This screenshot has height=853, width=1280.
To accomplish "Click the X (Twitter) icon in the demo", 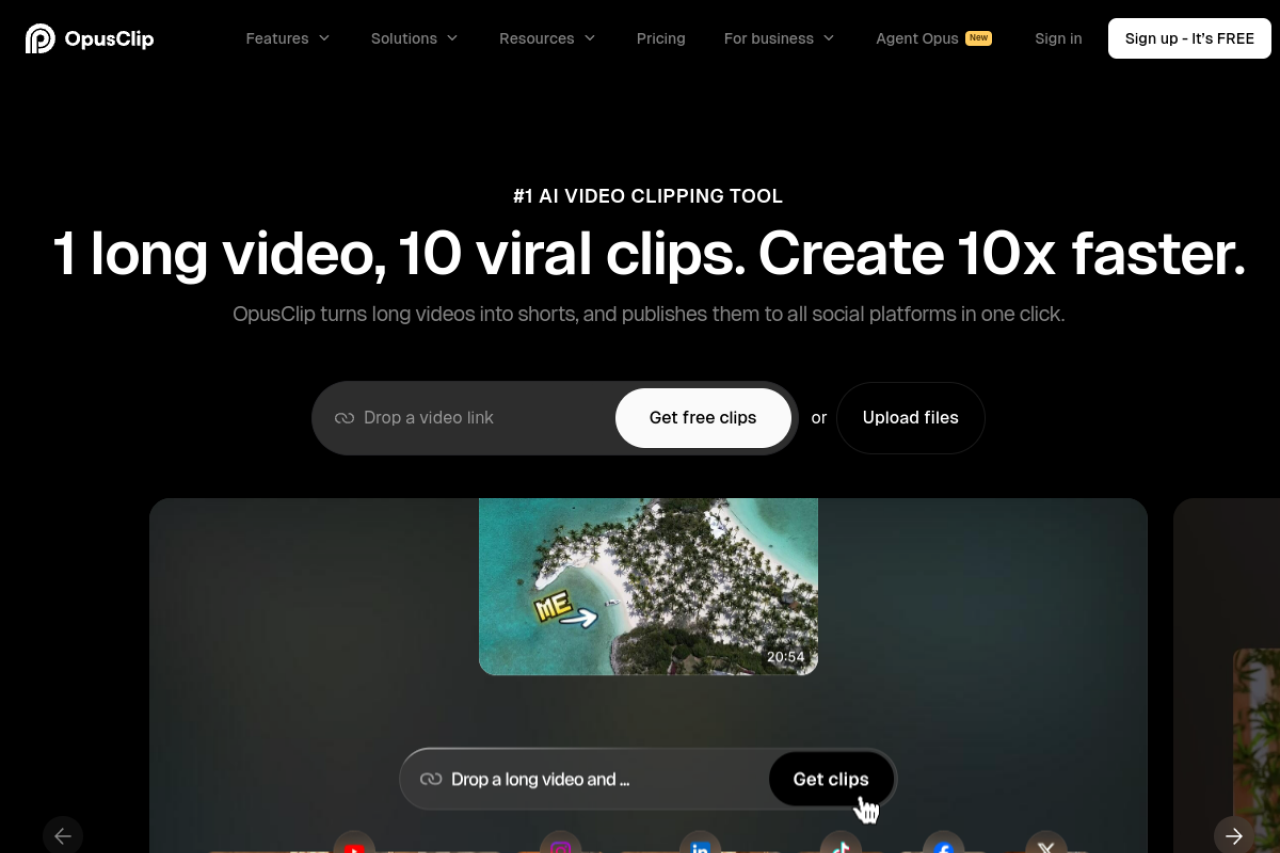I will 1046,843.
